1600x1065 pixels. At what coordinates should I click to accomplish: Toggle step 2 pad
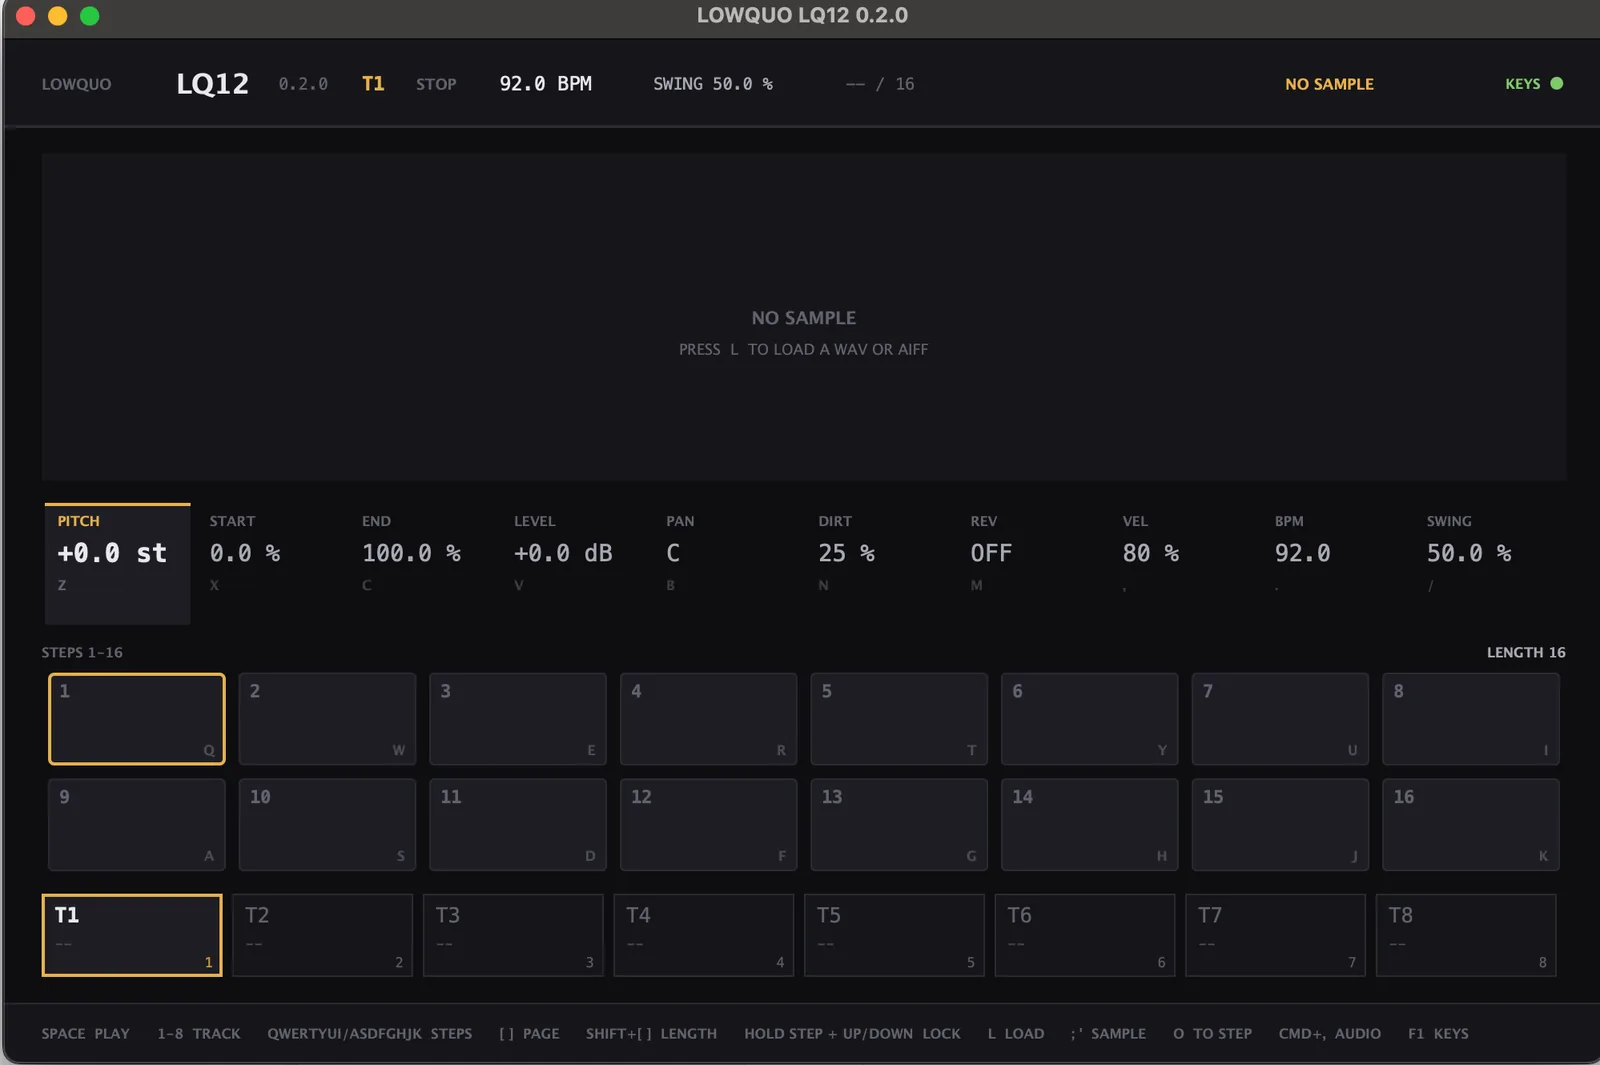pyautogui.click(x=327, y=719)
